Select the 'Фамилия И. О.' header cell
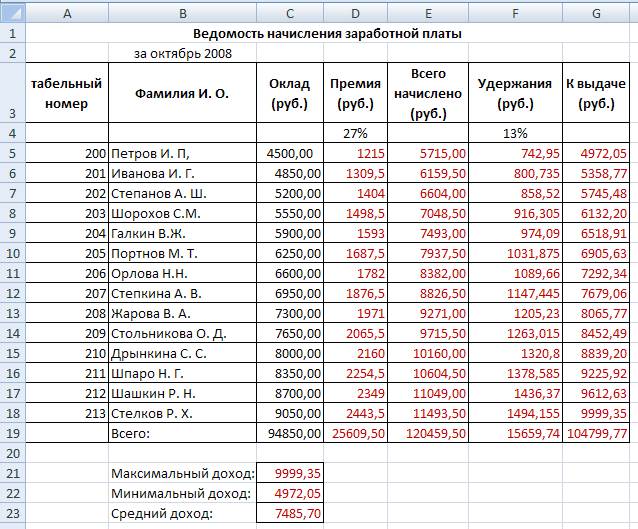638x529 pixels. [x=181, y=92]
